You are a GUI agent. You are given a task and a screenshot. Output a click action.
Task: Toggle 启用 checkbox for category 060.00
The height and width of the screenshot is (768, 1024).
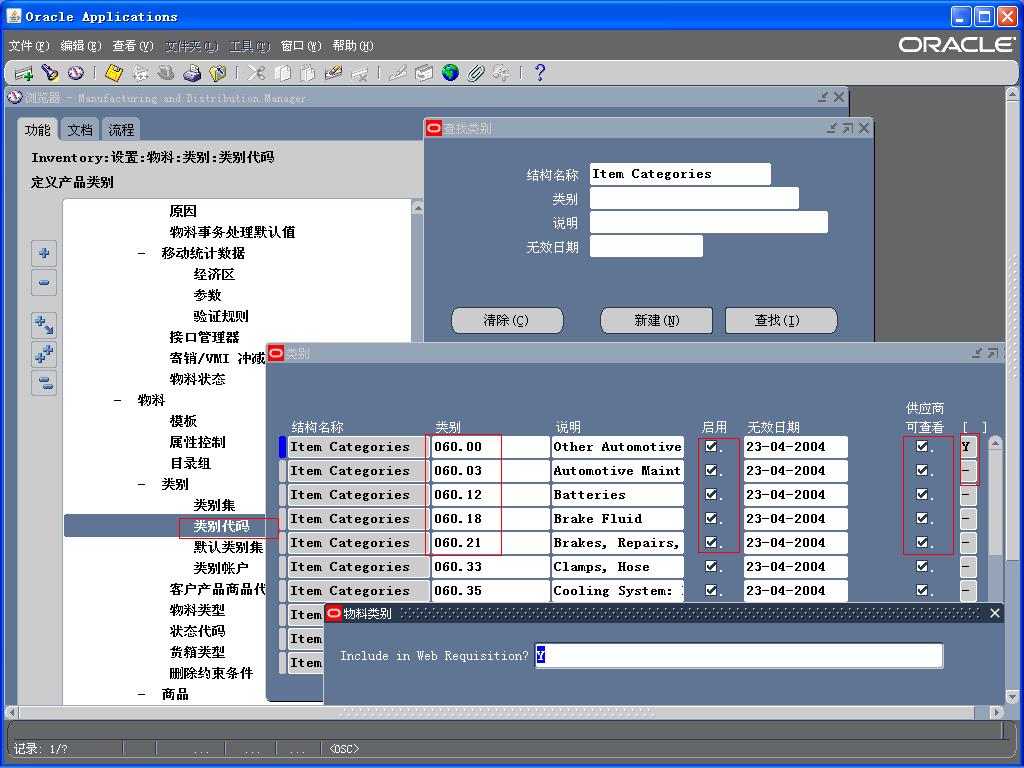[x=711, y=447]
